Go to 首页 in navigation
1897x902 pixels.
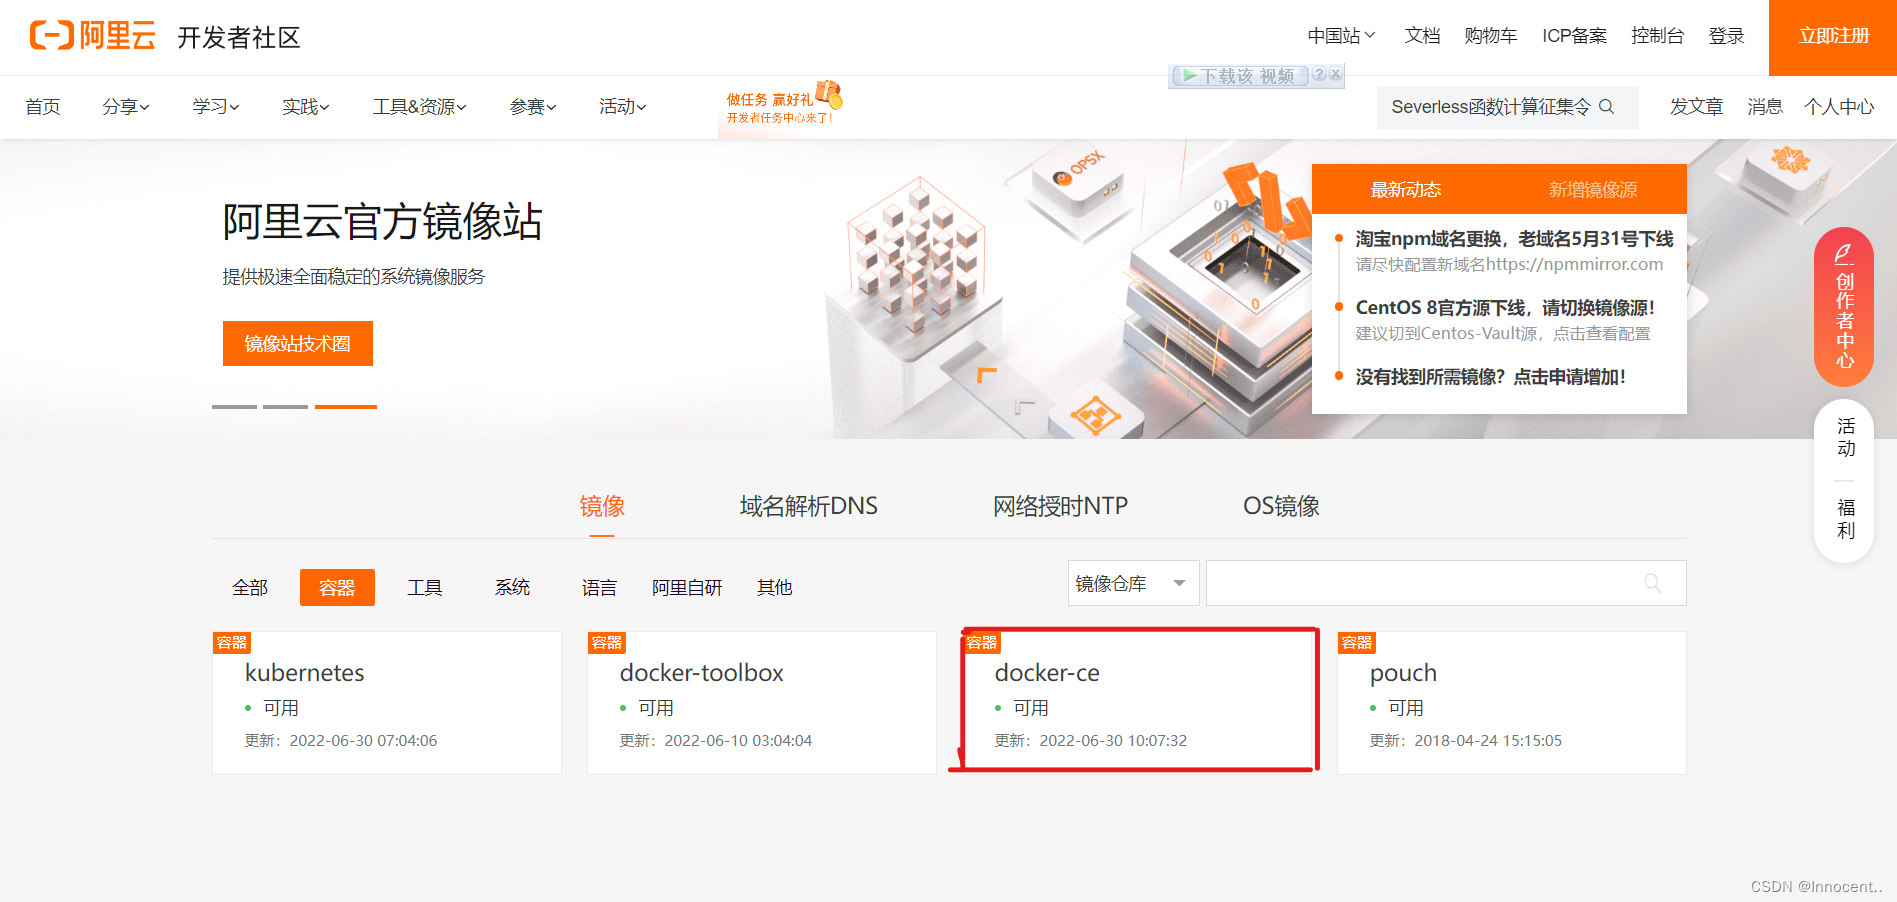pos(43,107)
